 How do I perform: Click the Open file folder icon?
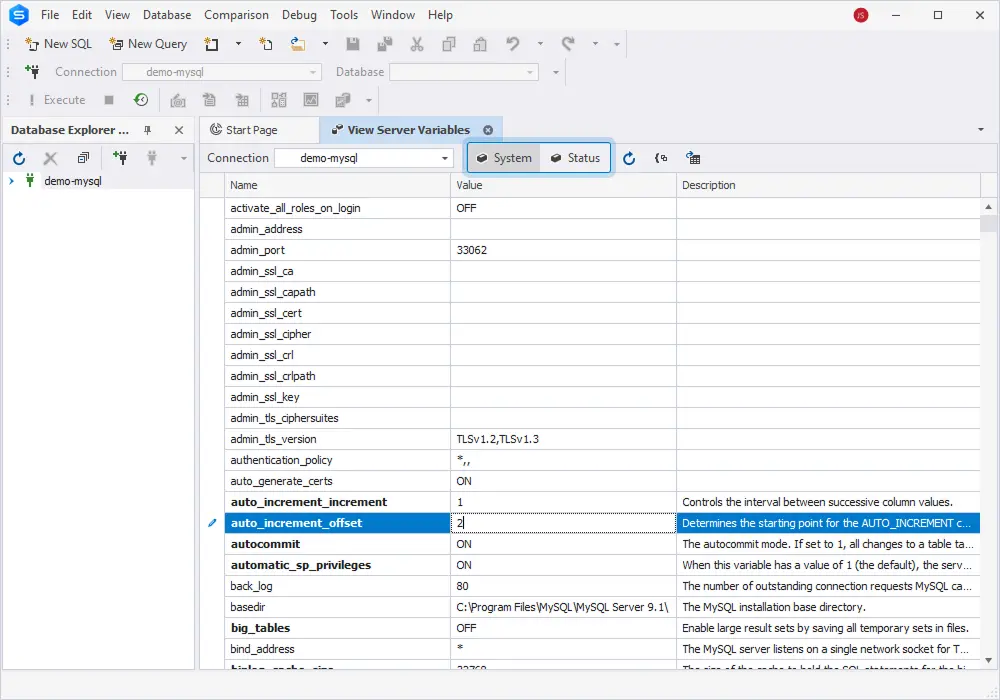(298, 44)
